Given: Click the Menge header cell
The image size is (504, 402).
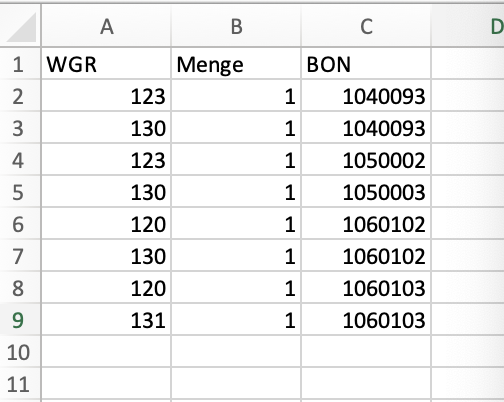Looking at the screenshot, I should coord(236,64).
